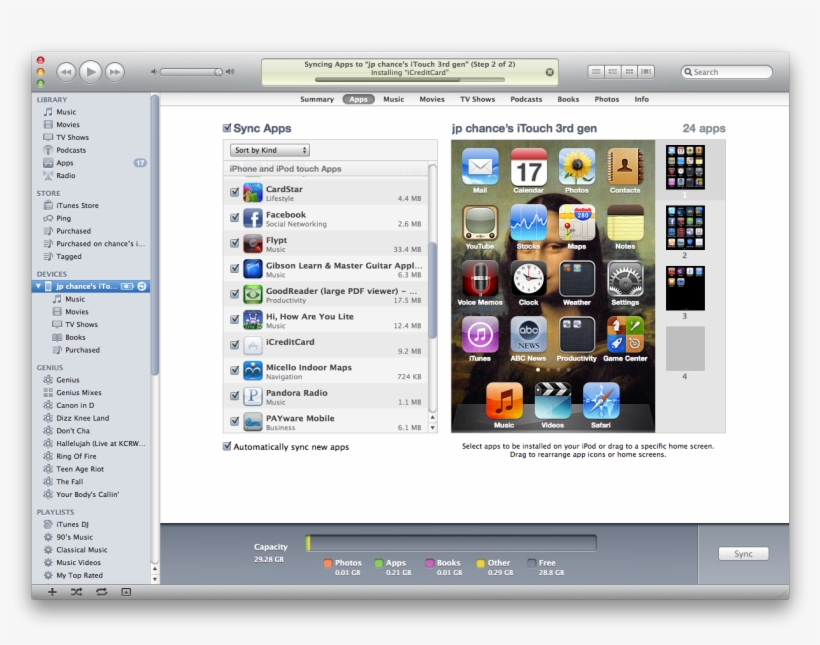Click the iTunes app icon on home screen

pyautogui.click(x=480, y=335)
